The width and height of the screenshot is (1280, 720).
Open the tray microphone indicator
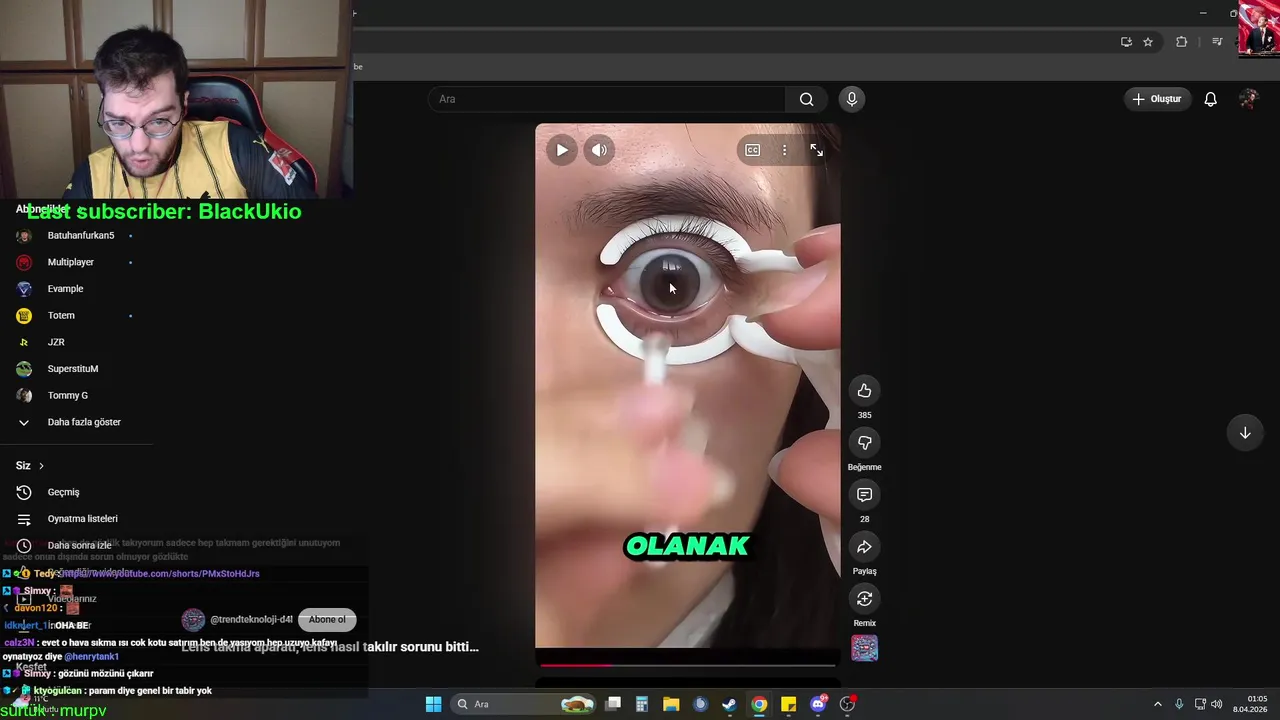(1179, 704)
